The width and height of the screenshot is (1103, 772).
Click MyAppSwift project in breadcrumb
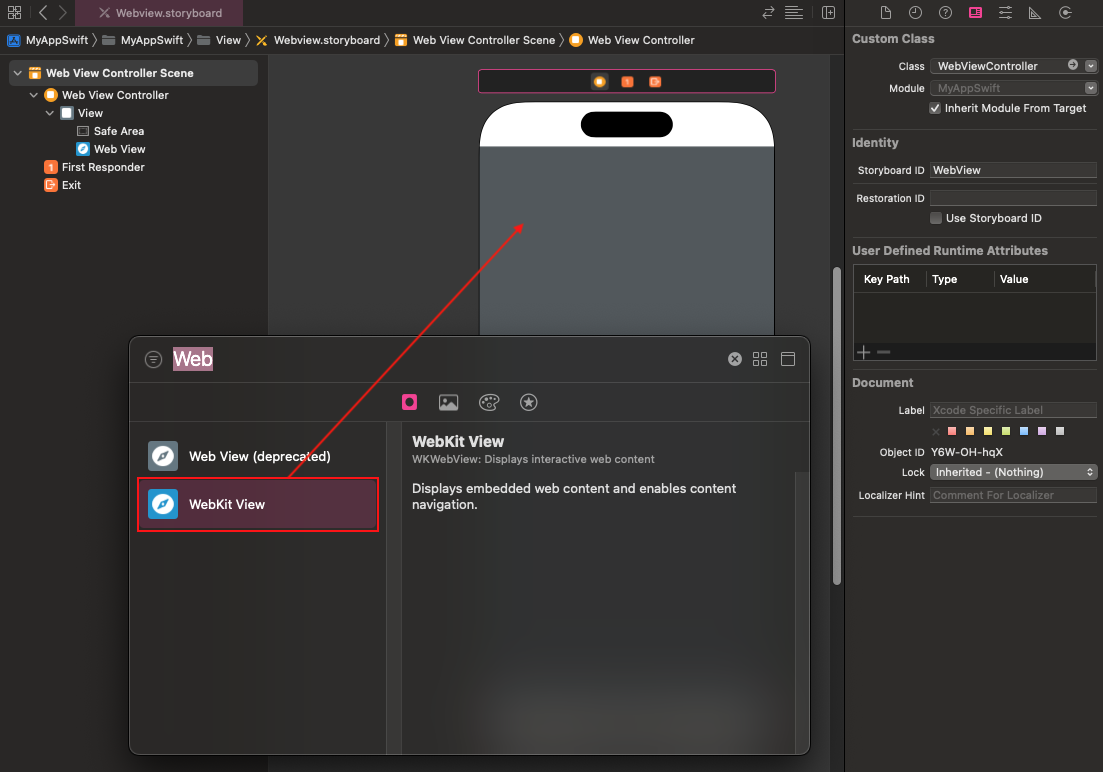pos(48,40)
